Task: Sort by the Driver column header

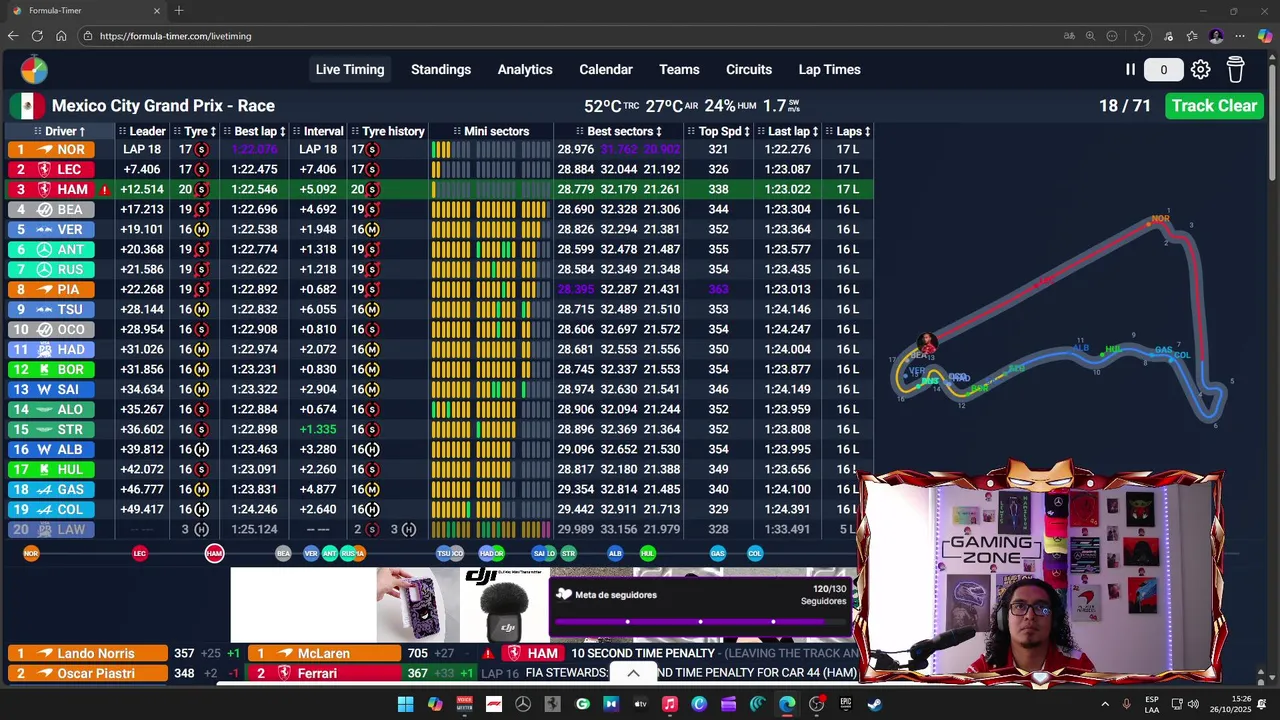Action: pyautogui.click(x=60, y=131)
